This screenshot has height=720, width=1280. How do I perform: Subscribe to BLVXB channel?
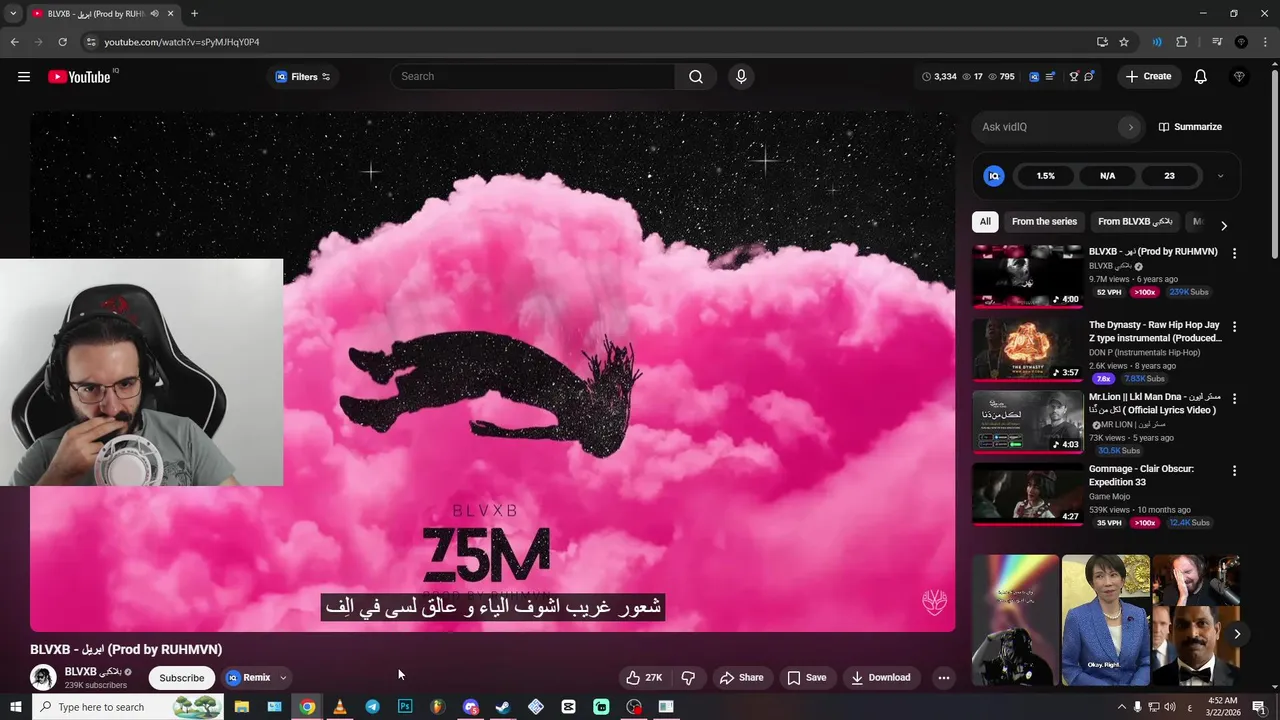point(182,678)
